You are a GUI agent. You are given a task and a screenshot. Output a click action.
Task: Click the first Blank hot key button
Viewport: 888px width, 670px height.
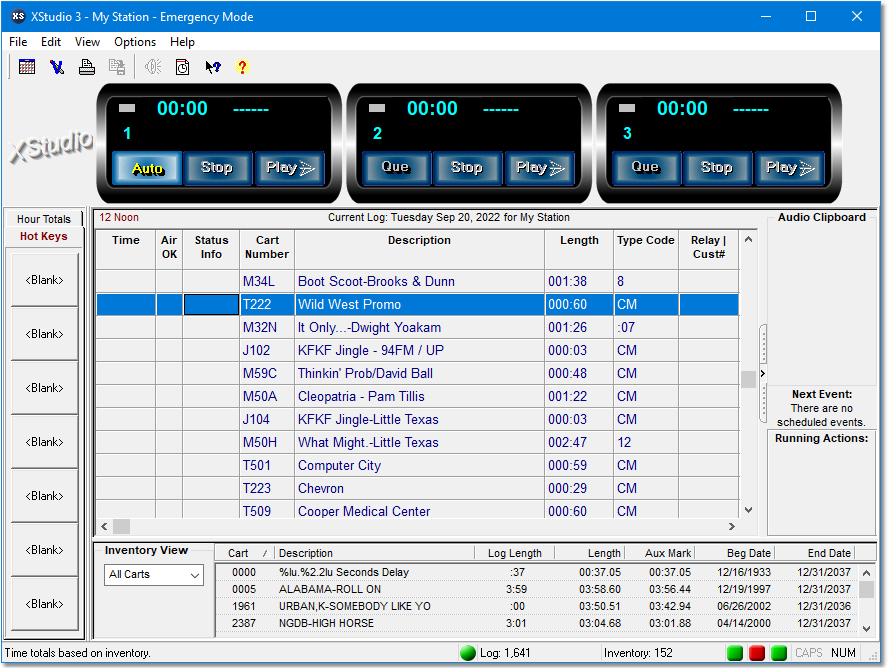[x=45, y=280]
